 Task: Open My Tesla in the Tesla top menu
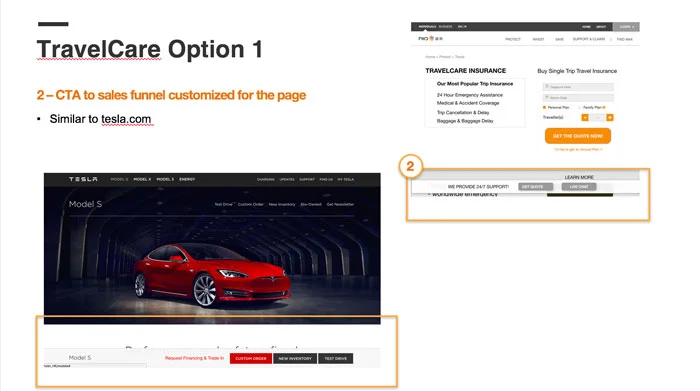click(346, 179)
